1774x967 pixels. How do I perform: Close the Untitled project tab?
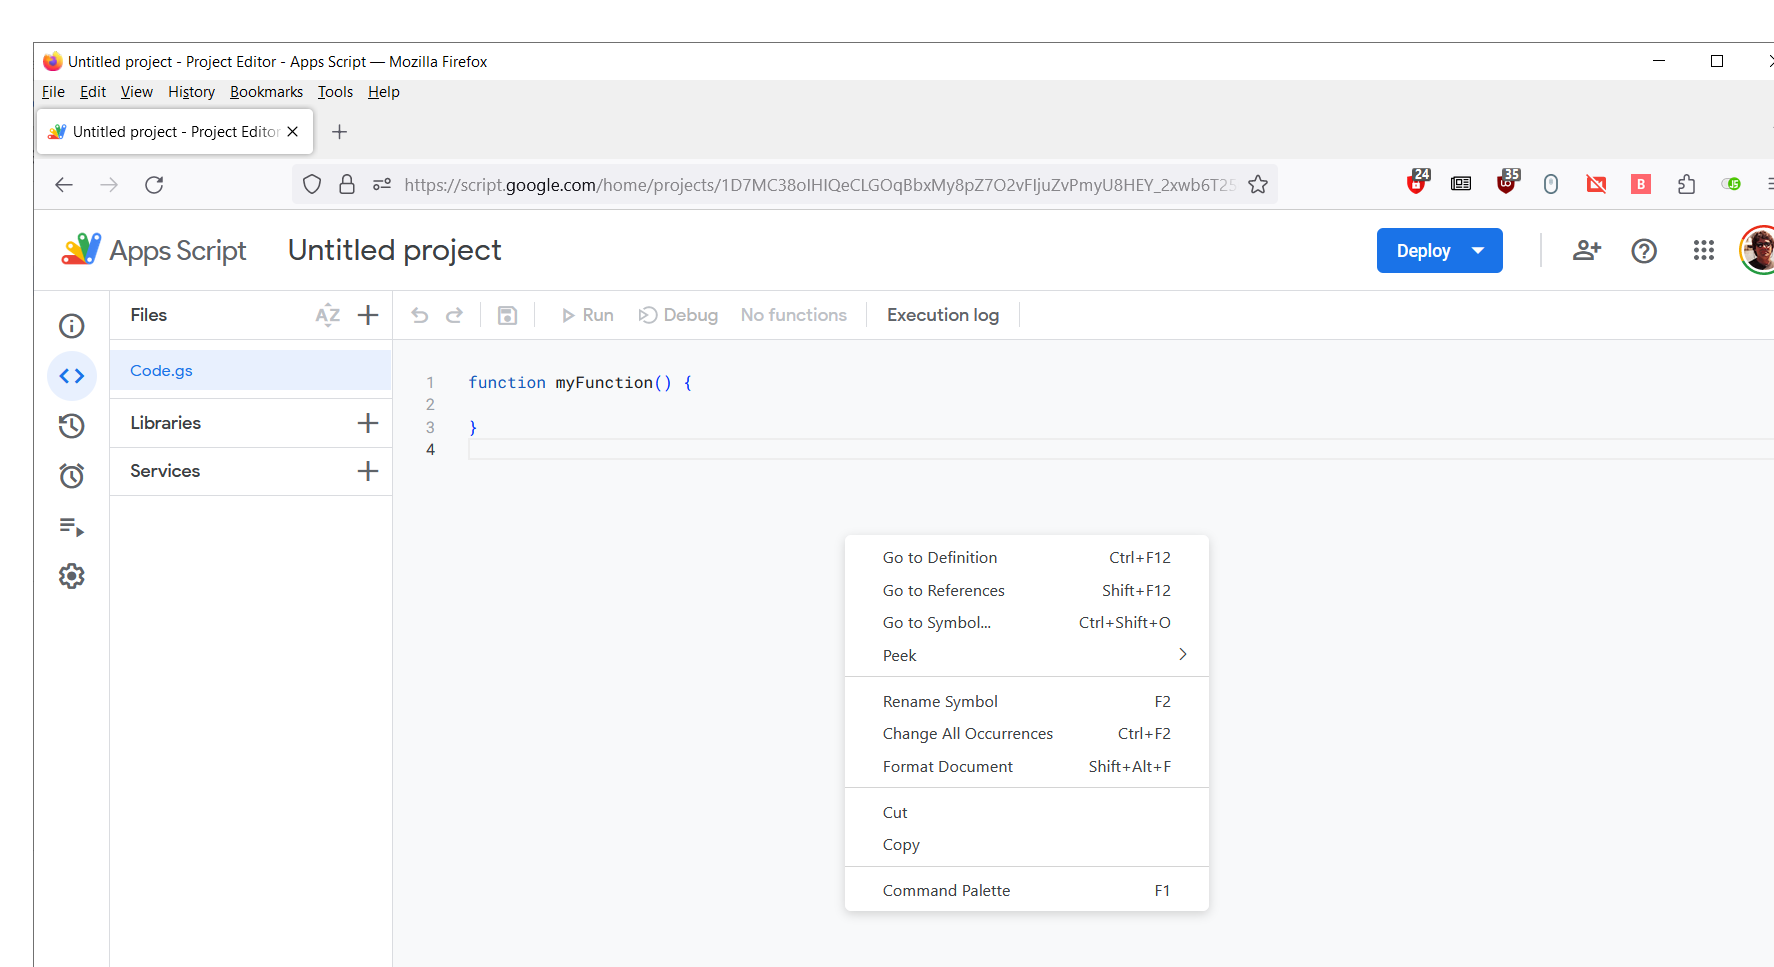[x=292, y=132]
